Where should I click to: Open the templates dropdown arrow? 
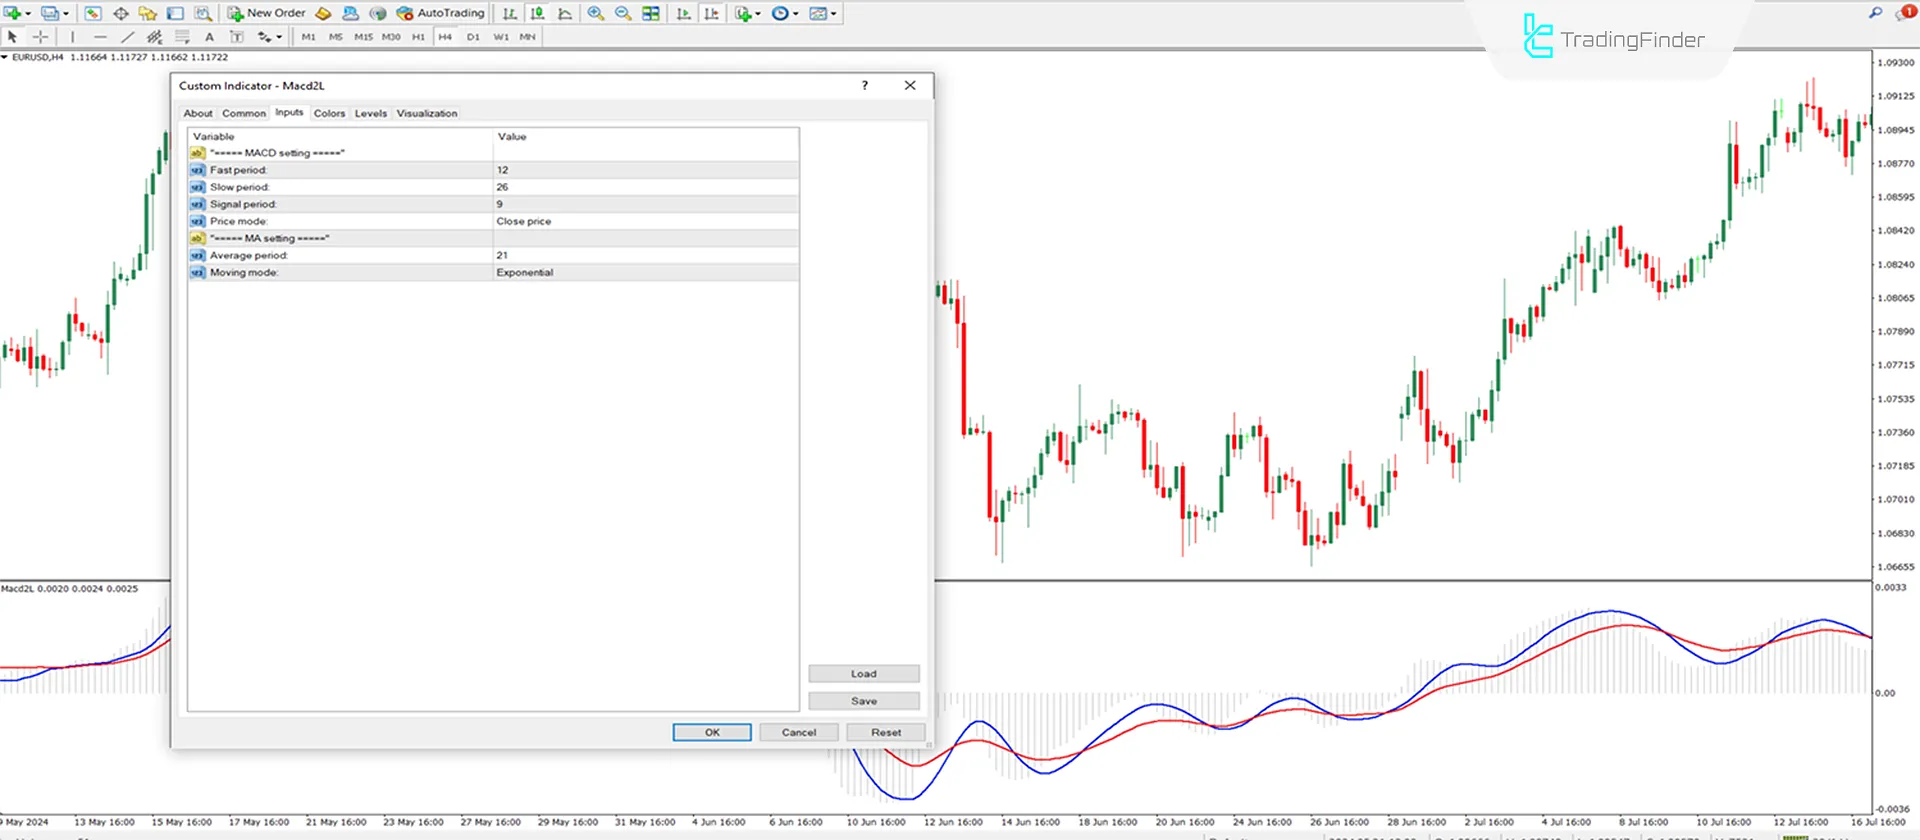point(835,14)
